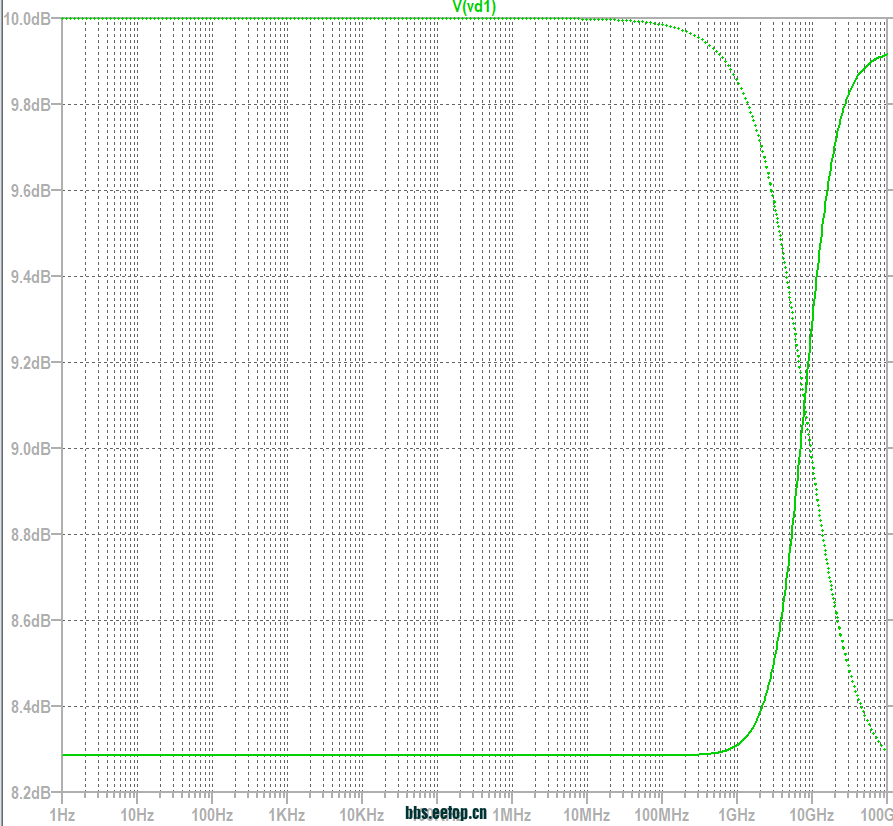Image resolution: width=893 pixels, height=826 pixels.
Task: Click the 1KHz frequency axis label
Action: point(286,814)
